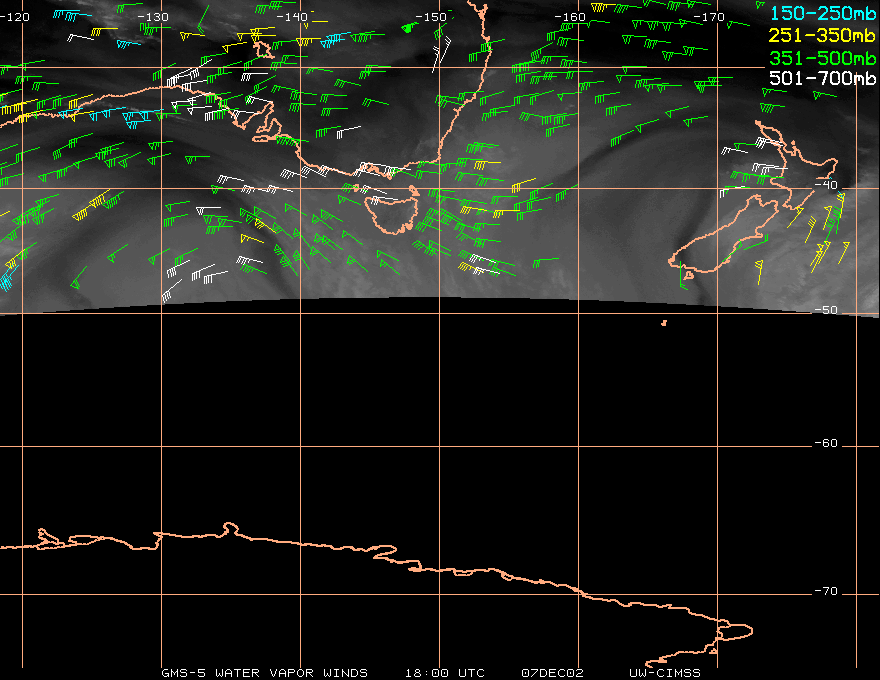Click the UW-CIMSS credit text

pyautogui.click(x=665, y=673)
